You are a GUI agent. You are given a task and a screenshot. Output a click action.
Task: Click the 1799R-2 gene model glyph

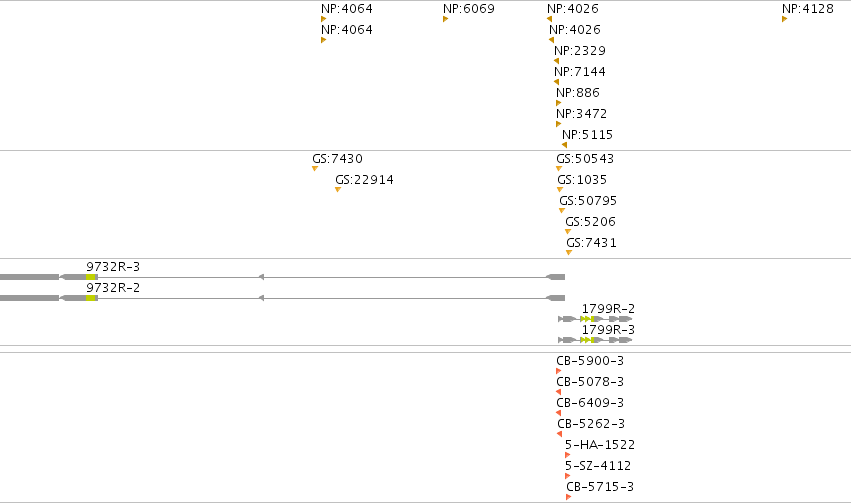[595, 319]
